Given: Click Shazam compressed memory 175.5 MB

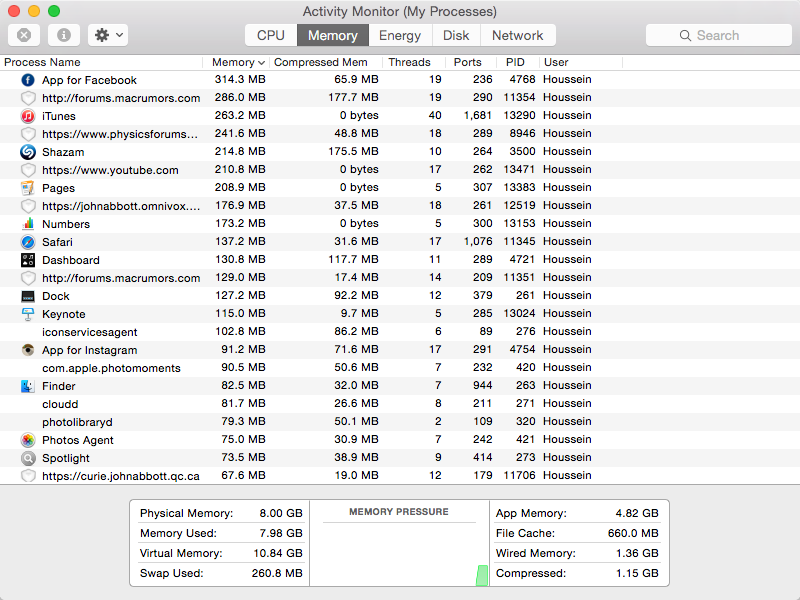Looking at the screenshot, I should 353,152.
